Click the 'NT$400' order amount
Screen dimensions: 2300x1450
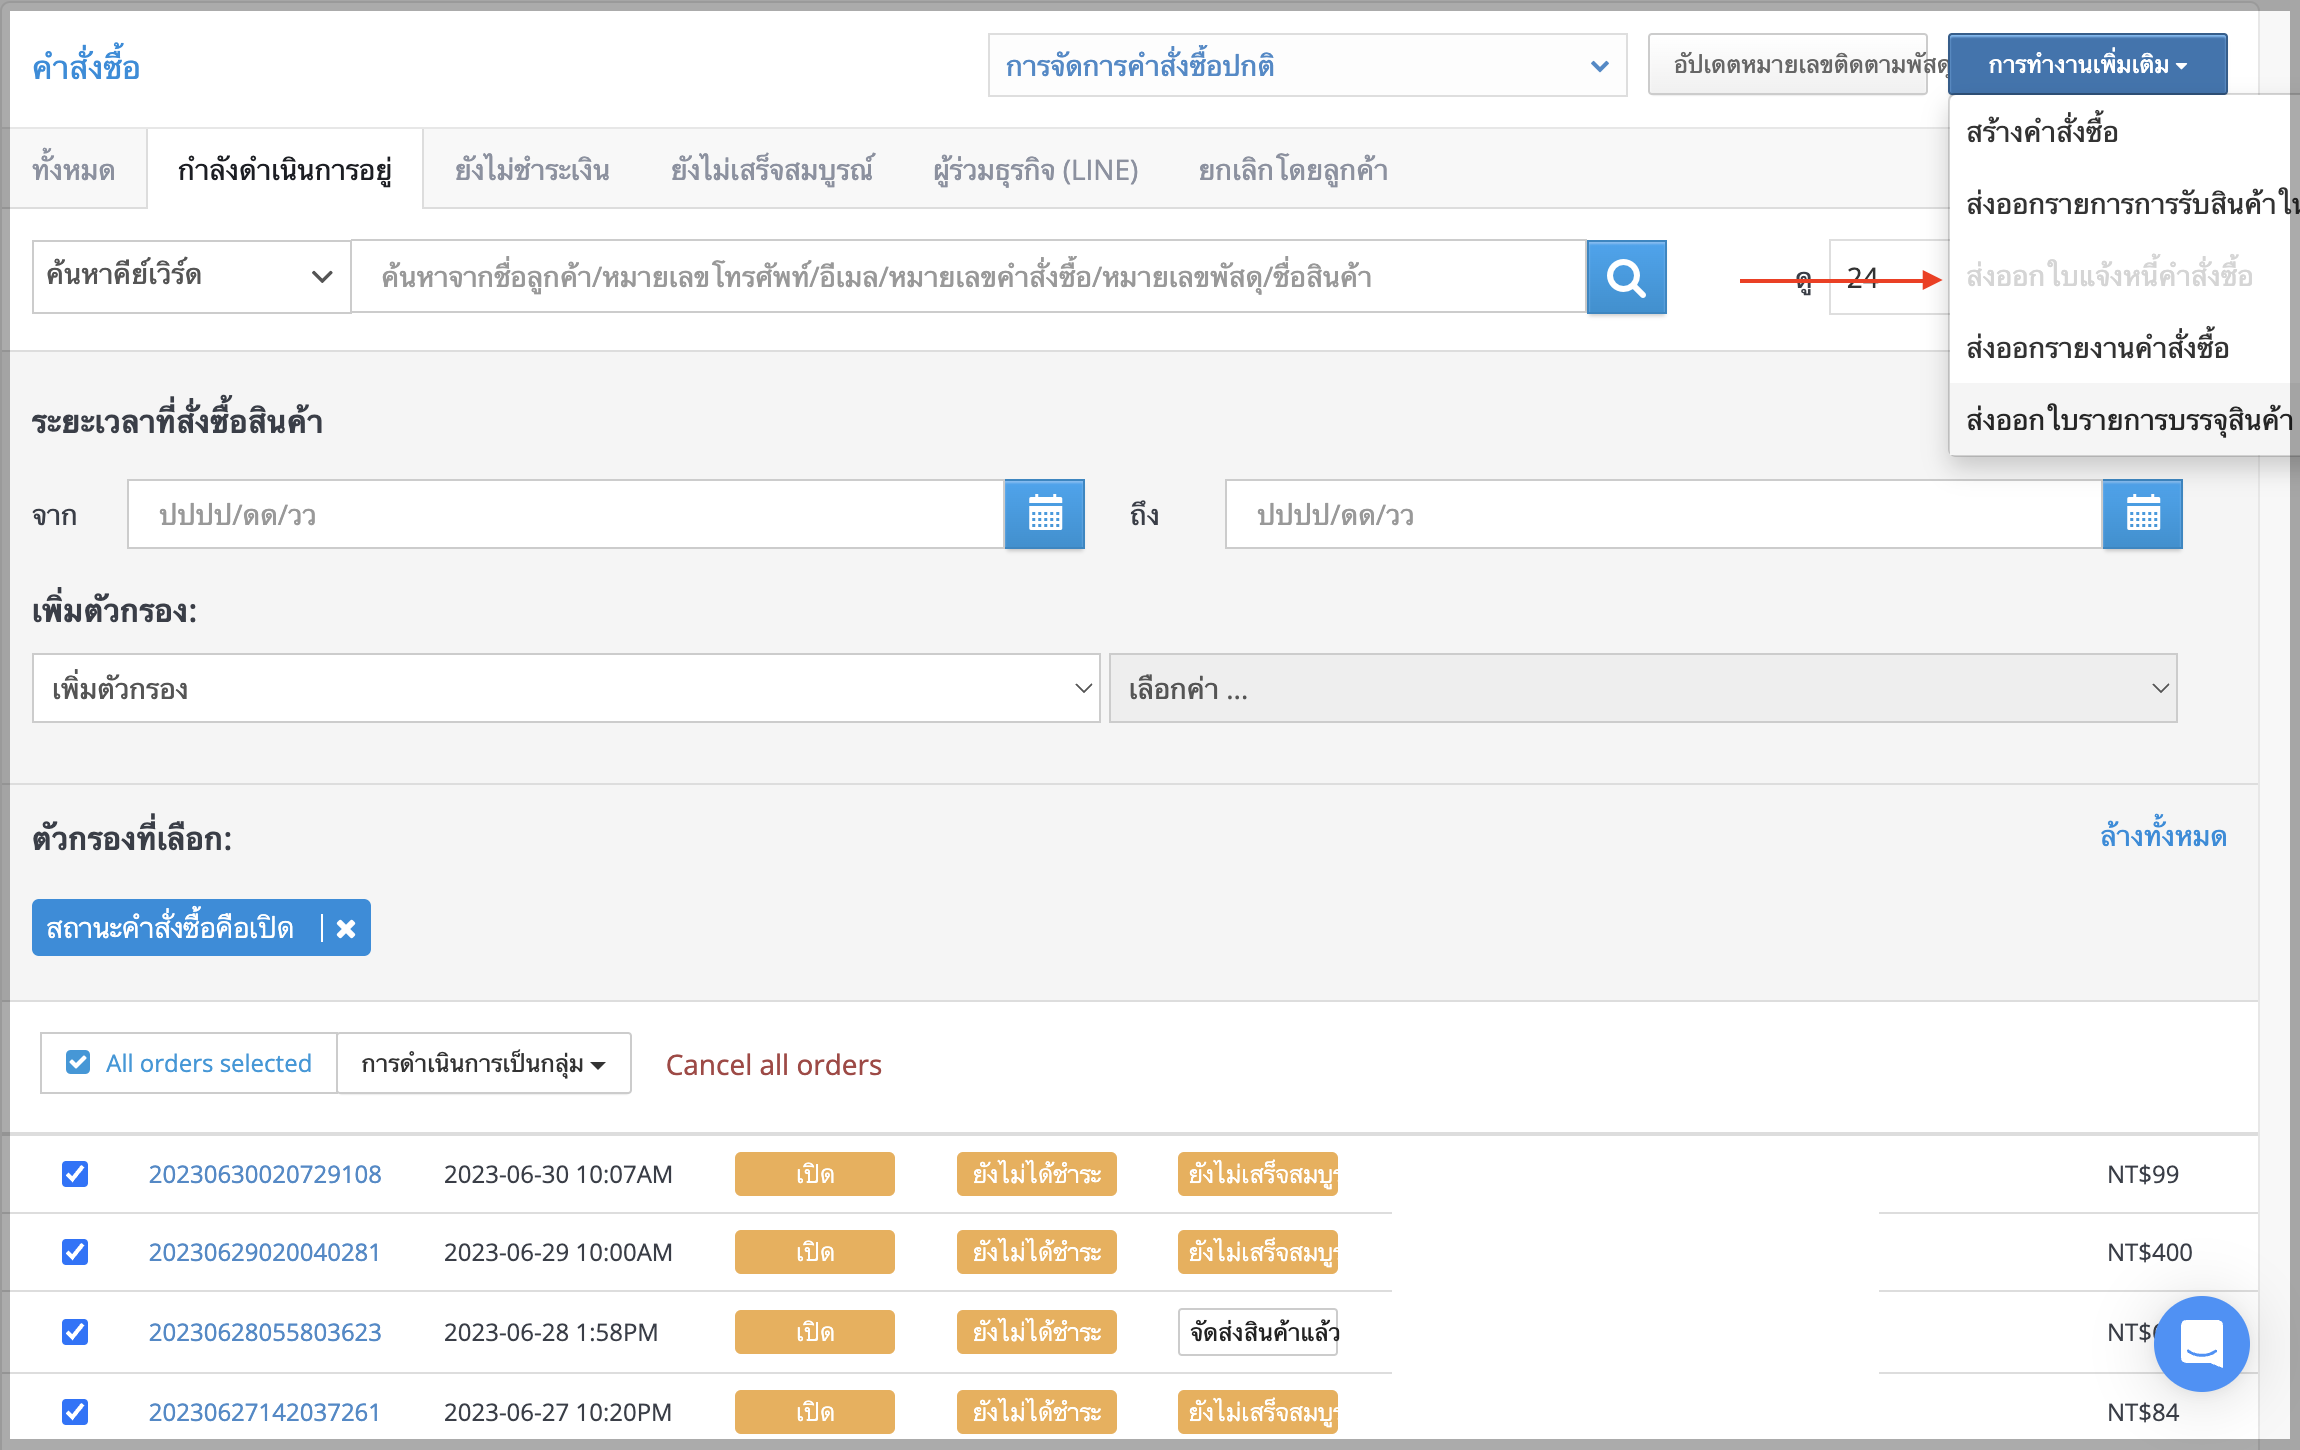[x=2150, y=1252]
